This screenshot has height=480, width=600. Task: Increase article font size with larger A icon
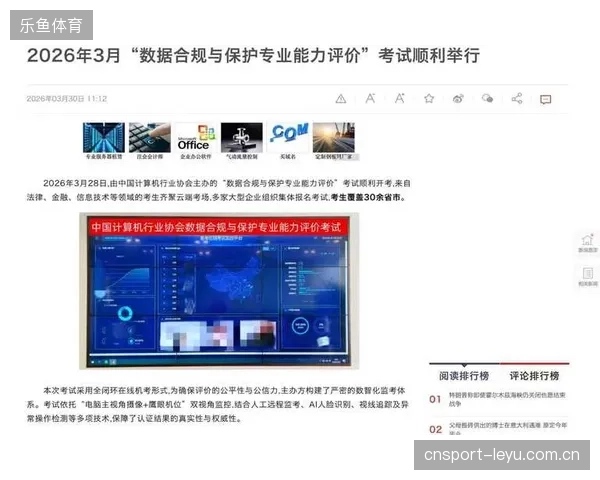pyautogui.click(x=399, y=99)
